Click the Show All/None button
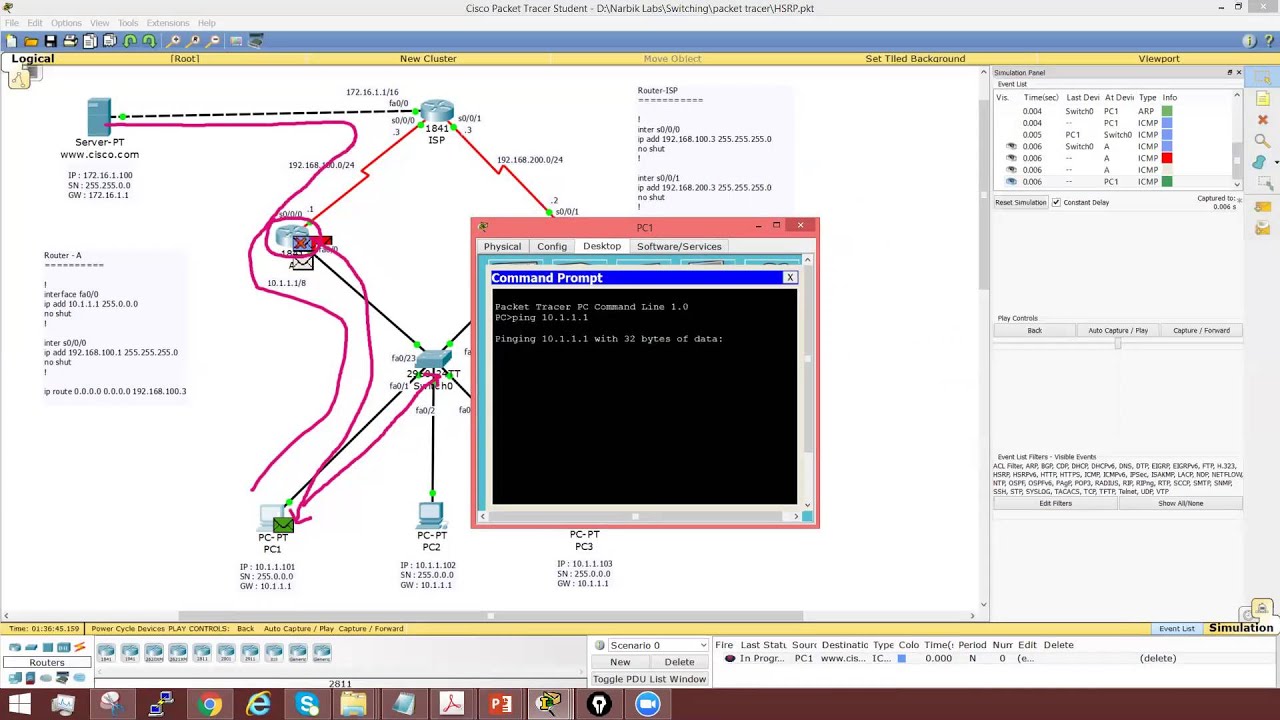The height and width of the screenshot is (720, 1280). click(x=1180, y=503)
